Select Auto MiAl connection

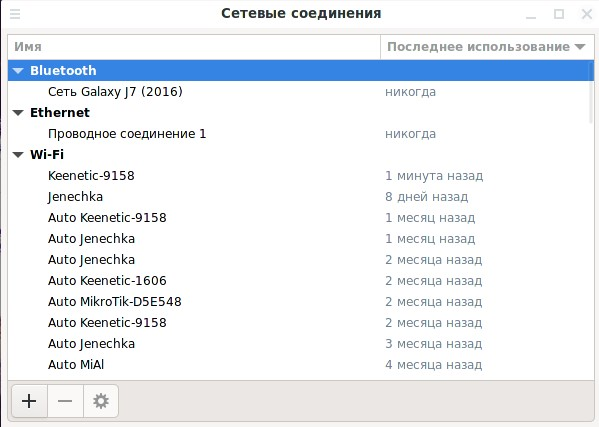[301, 365]
